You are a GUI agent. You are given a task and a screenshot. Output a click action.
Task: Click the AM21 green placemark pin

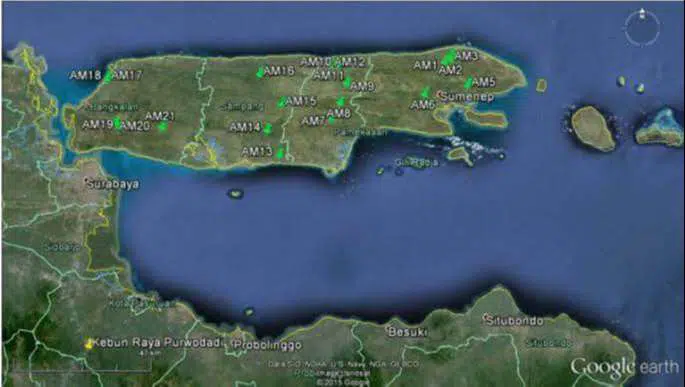[x=163, y=126]
